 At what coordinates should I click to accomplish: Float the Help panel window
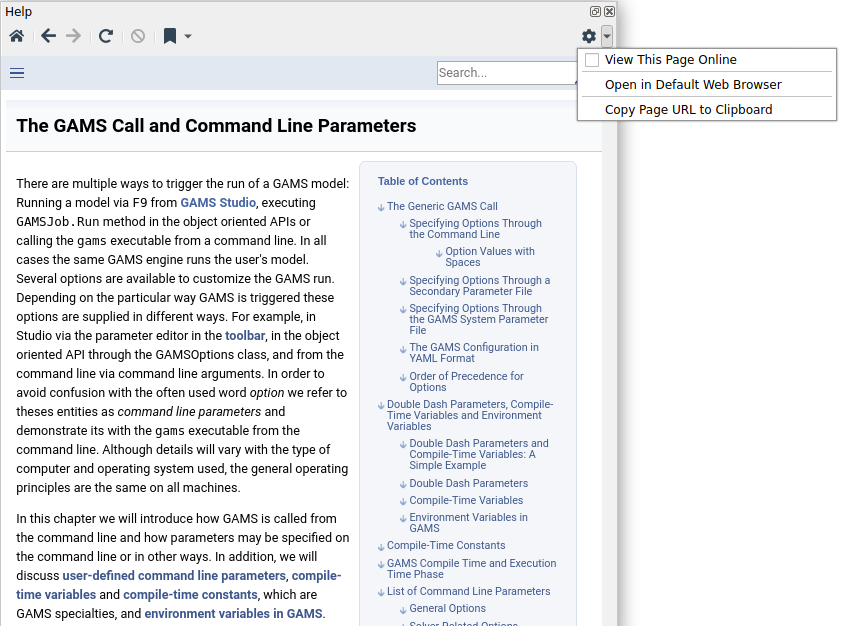click(595, 11)
